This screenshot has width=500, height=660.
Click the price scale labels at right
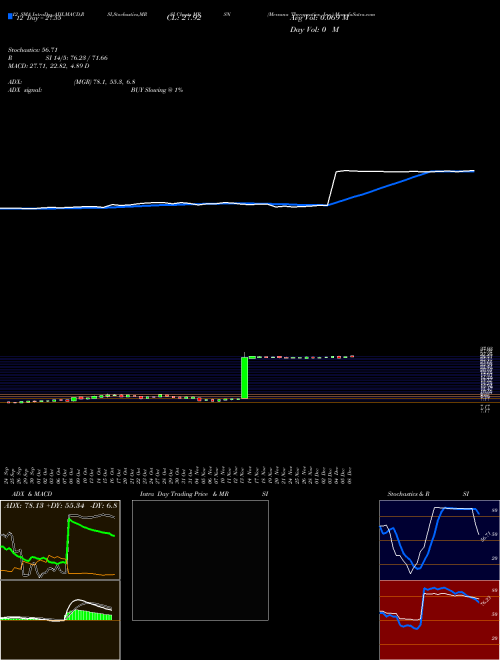pyautogui.click(x=485, y=379)
